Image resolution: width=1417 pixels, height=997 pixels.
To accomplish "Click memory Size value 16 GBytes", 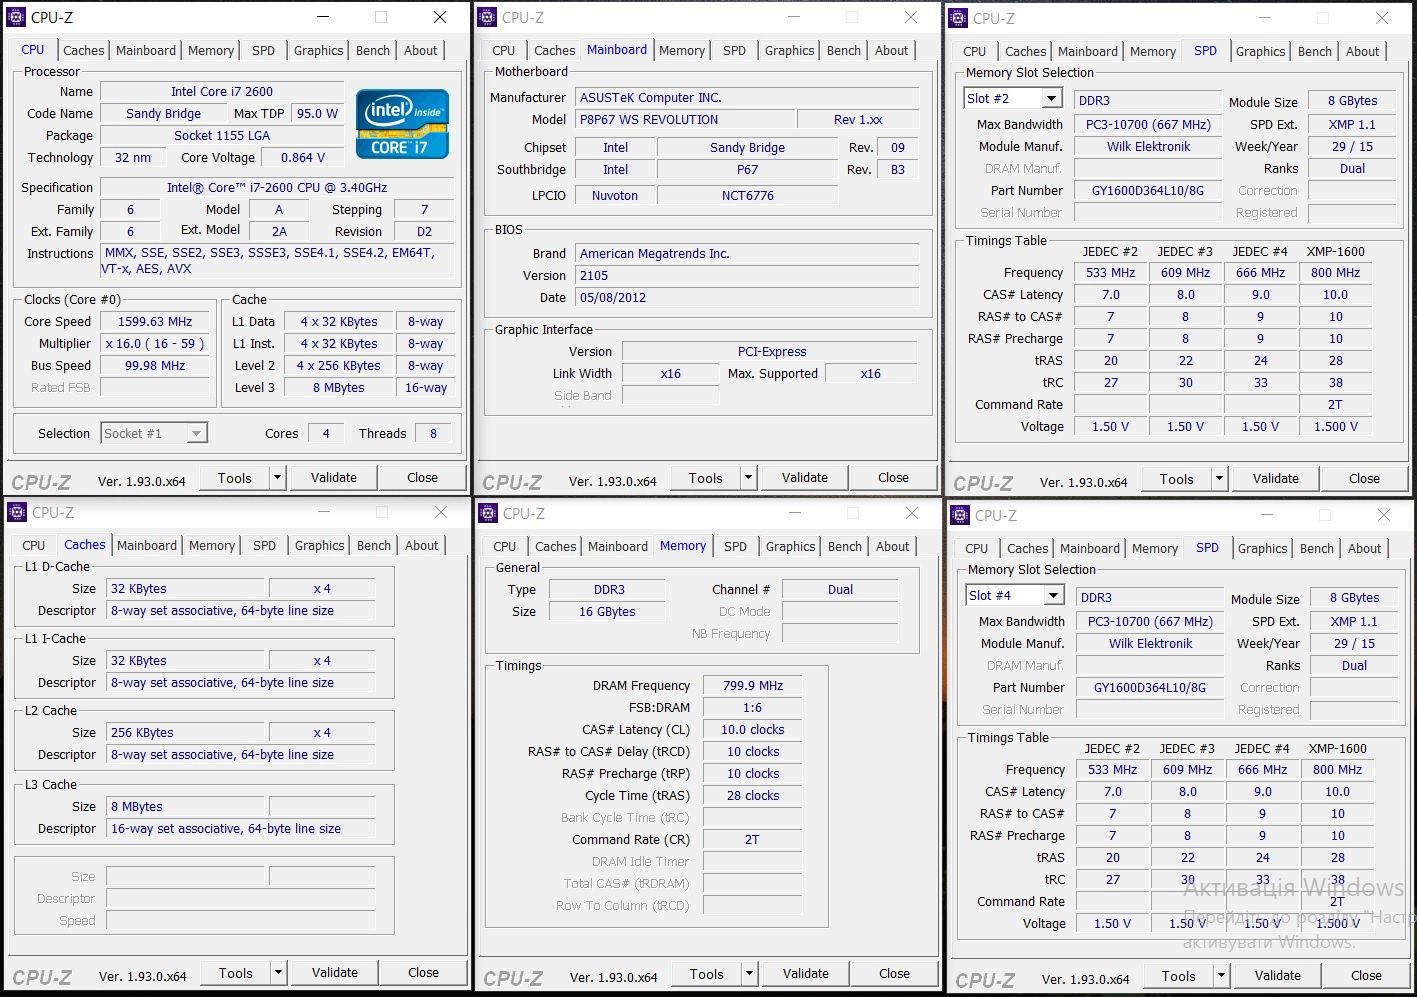I will (607, 612).
